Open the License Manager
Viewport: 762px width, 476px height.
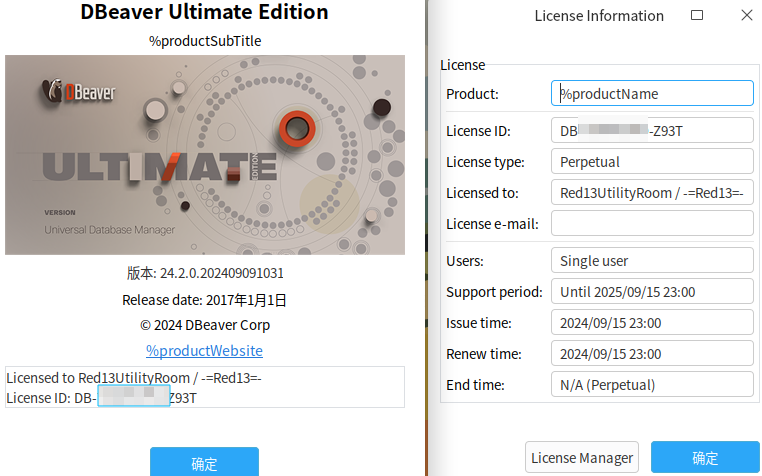[582, 458]
